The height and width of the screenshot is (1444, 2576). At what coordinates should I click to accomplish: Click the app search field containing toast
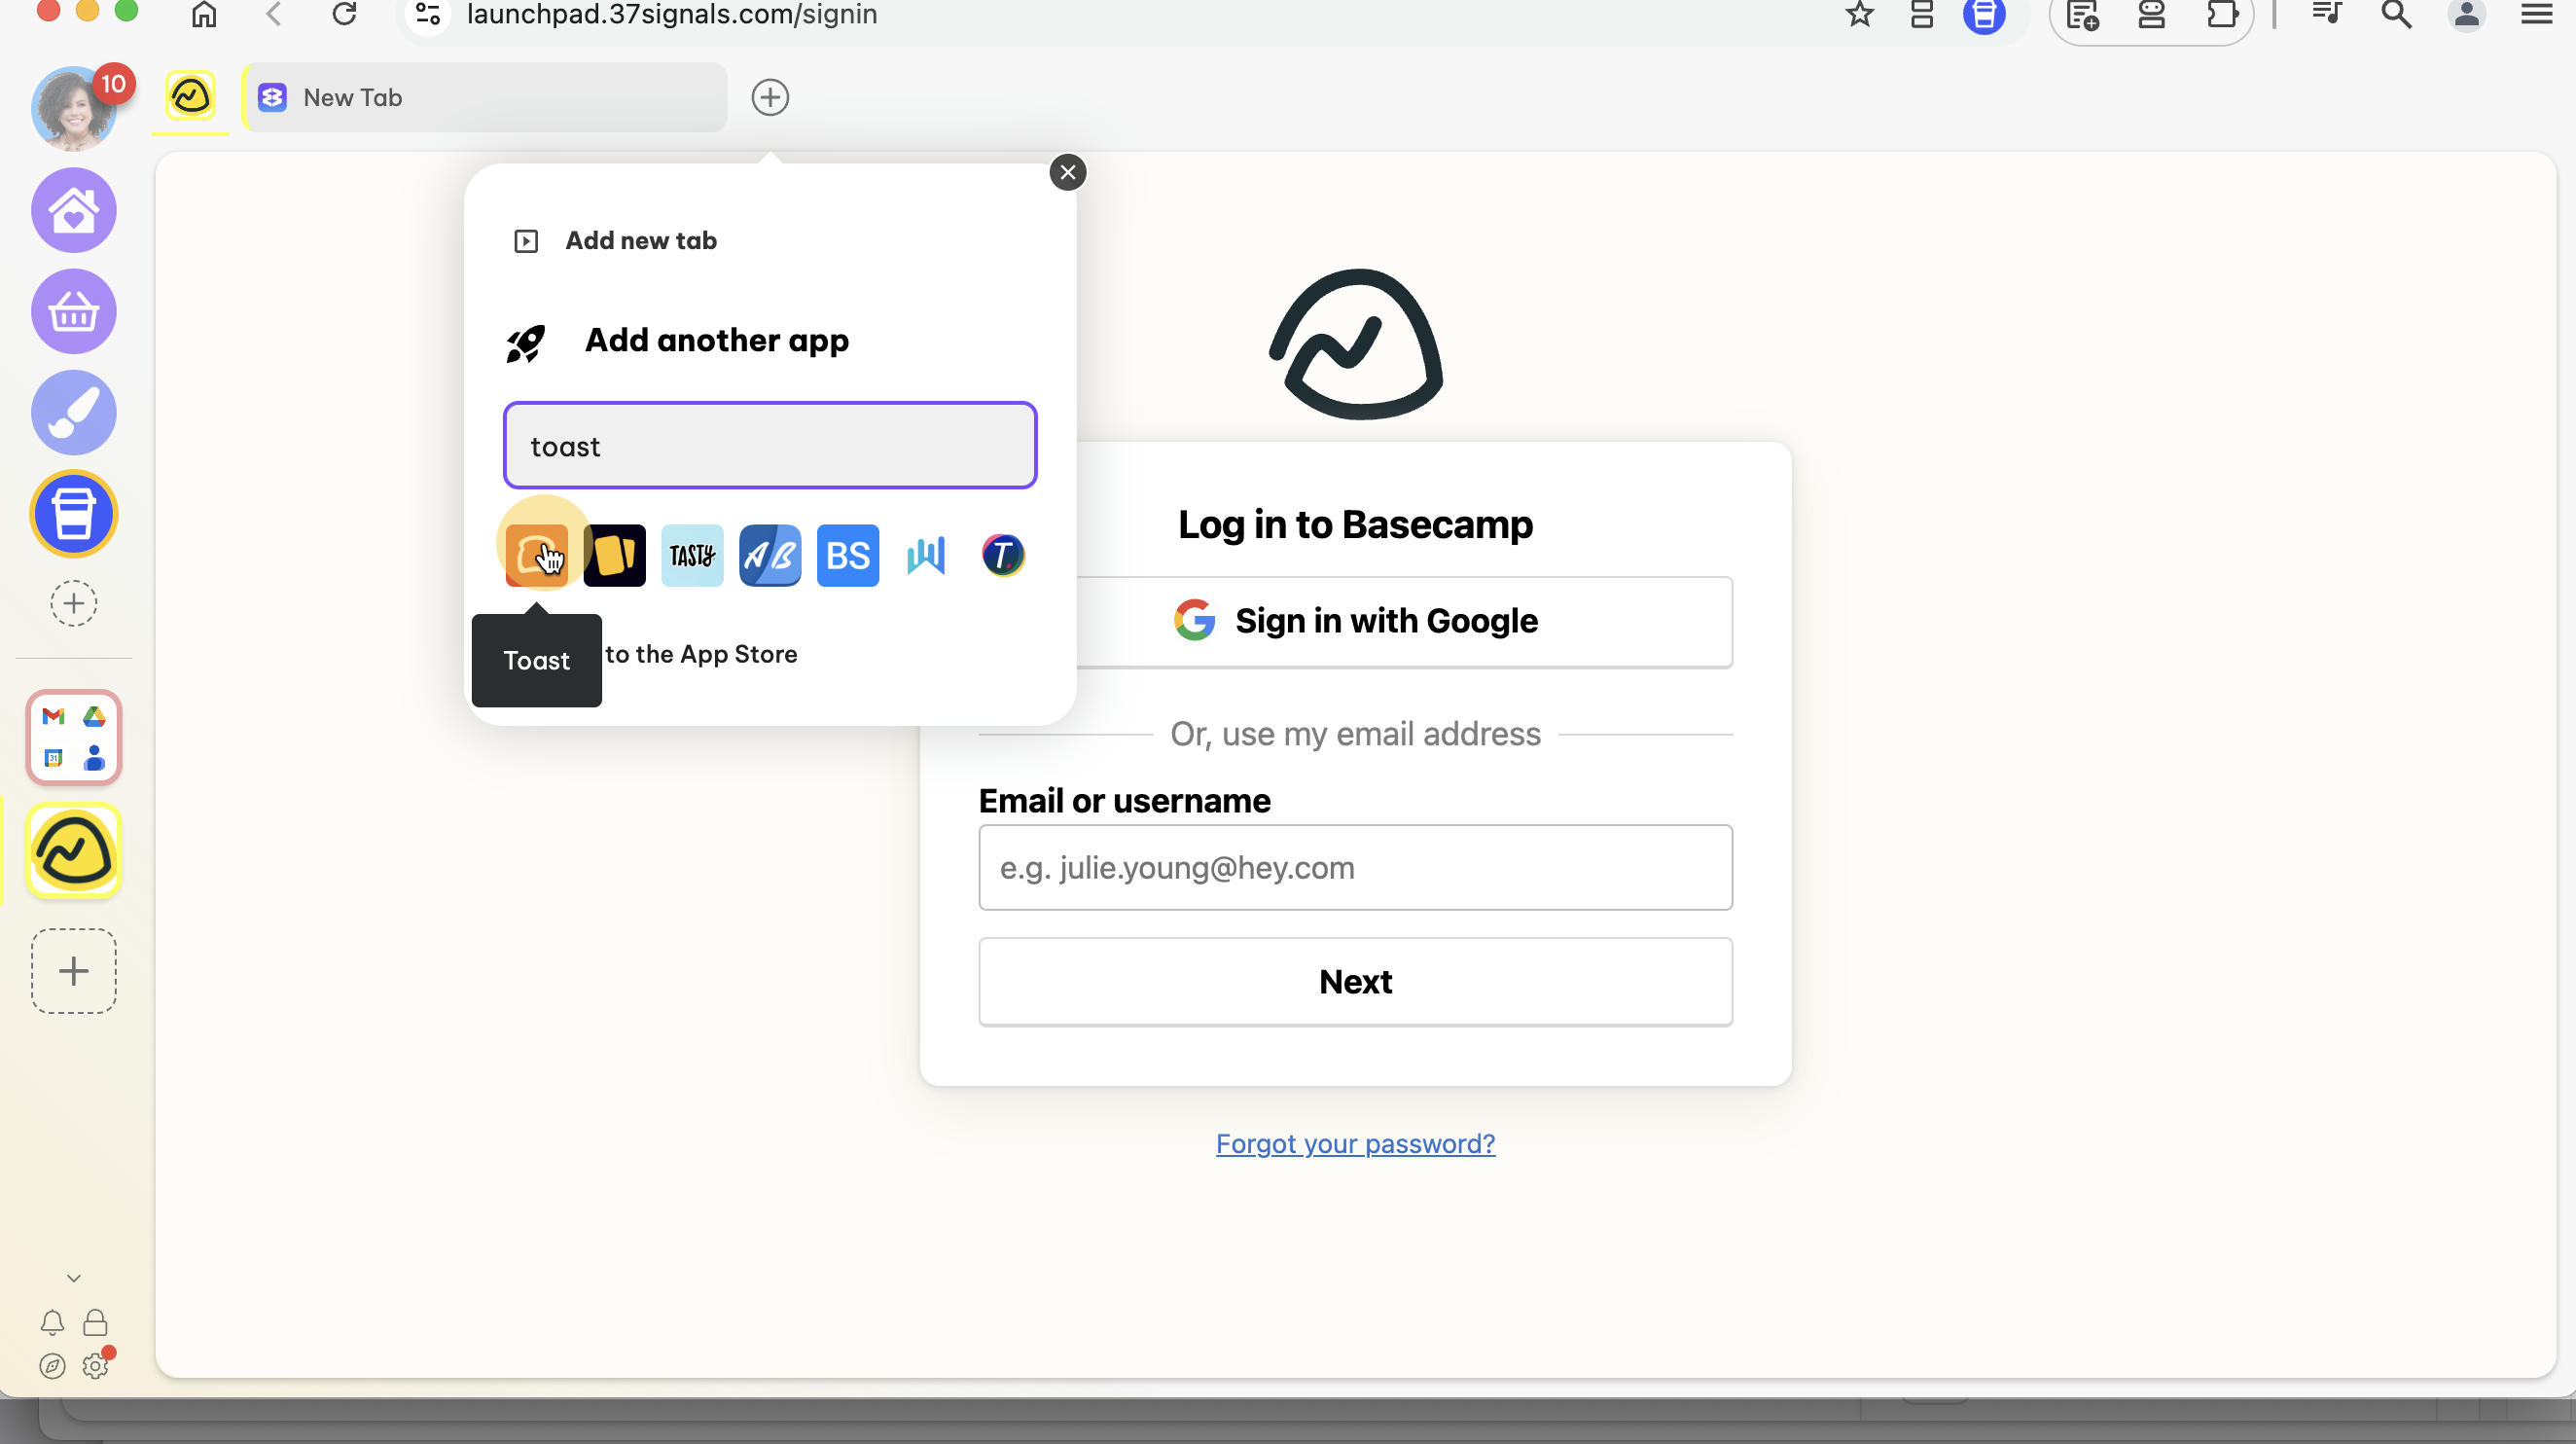pos(770,445)
